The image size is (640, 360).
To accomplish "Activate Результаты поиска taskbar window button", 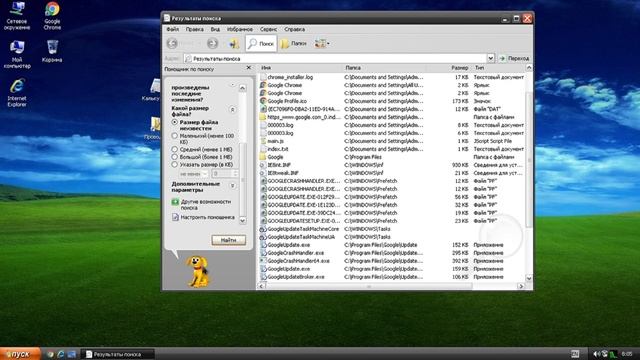I will click(x=117, y=354).
